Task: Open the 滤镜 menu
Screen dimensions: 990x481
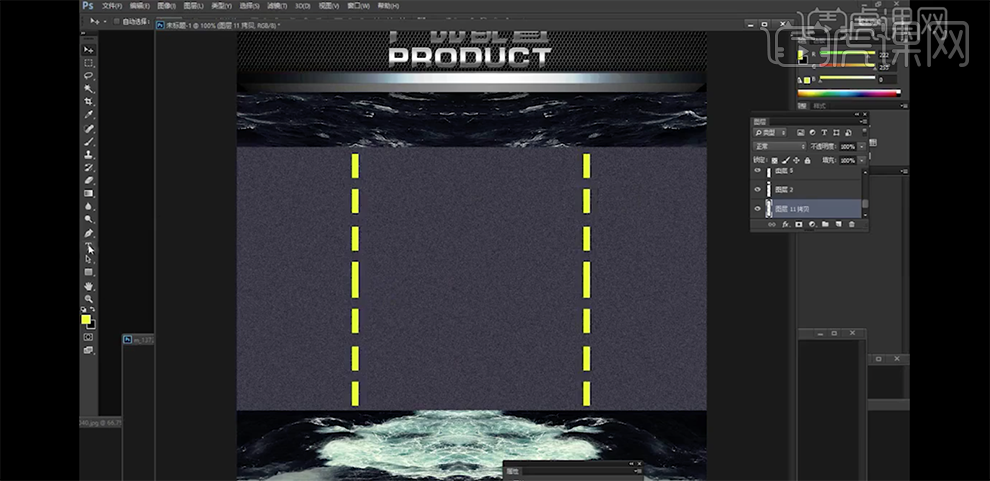Action: tap(276, 6)
